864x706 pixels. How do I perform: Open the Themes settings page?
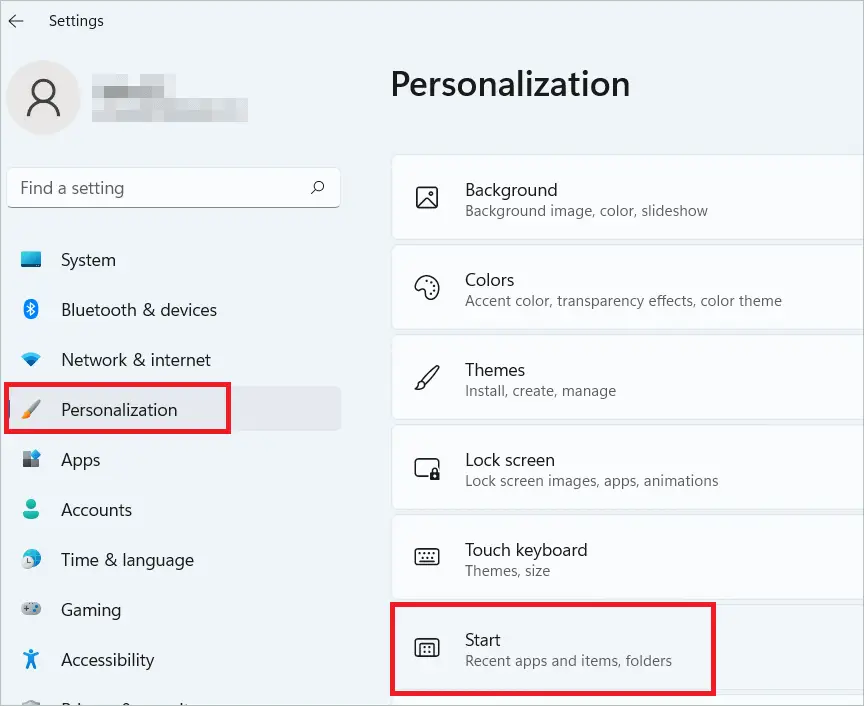point(600,378)
